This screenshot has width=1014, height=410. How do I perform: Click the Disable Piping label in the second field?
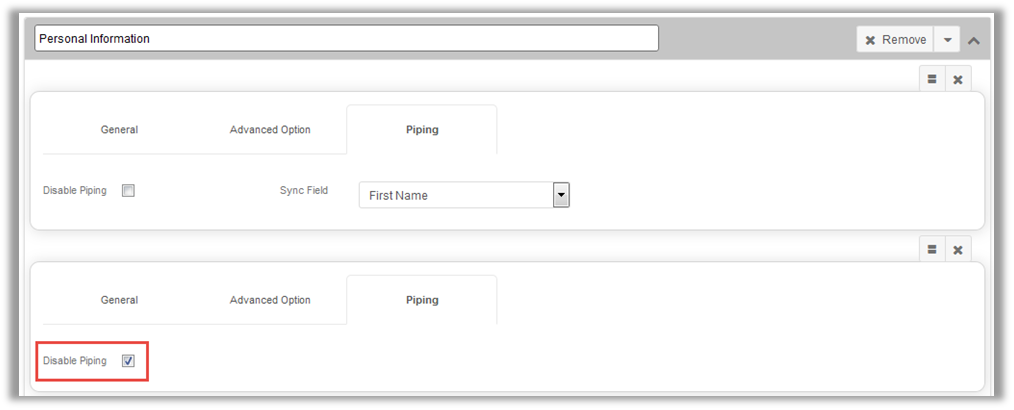(x=75, y=360)
